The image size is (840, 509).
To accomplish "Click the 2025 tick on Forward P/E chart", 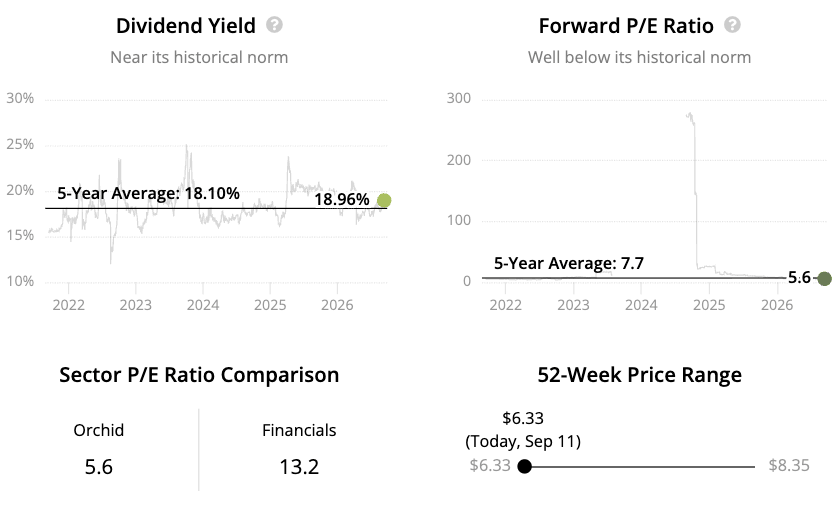I will click(709, 305).
